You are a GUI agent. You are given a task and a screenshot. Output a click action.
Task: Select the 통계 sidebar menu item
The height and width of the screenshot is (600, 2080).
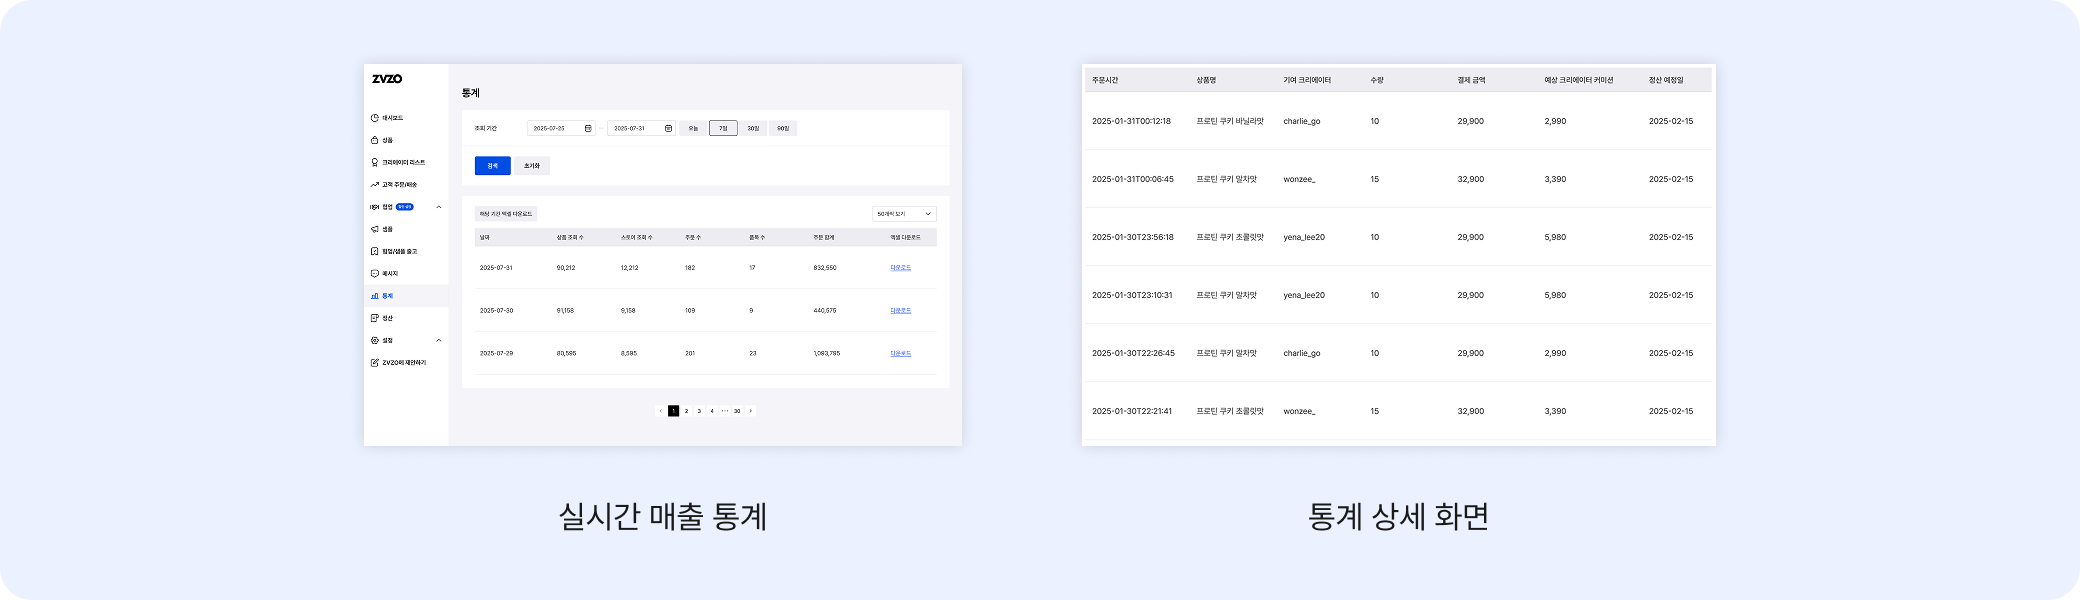click(388, 296)
